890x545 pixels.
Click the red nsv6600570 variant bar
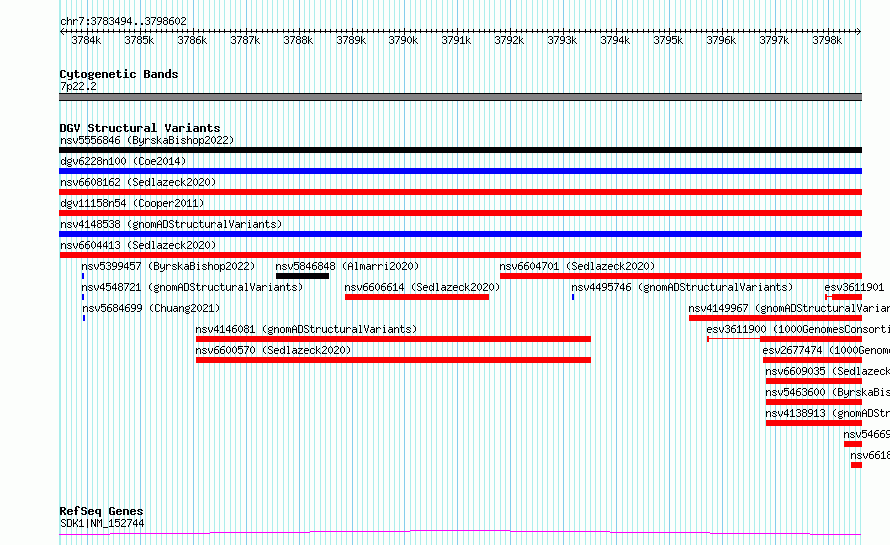pyautogui.click(x=393, y=360)
